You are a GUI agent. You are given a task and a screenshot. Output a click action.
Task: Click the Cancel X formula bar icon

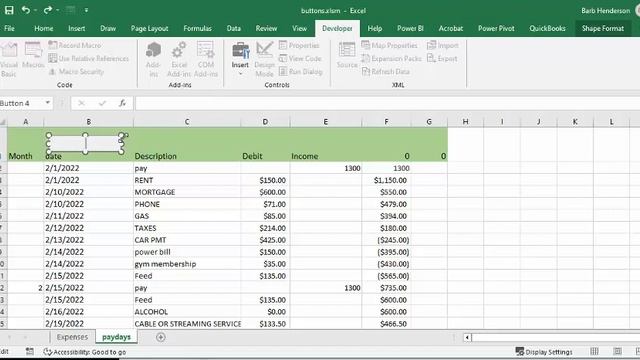click(x=81, y=103)
